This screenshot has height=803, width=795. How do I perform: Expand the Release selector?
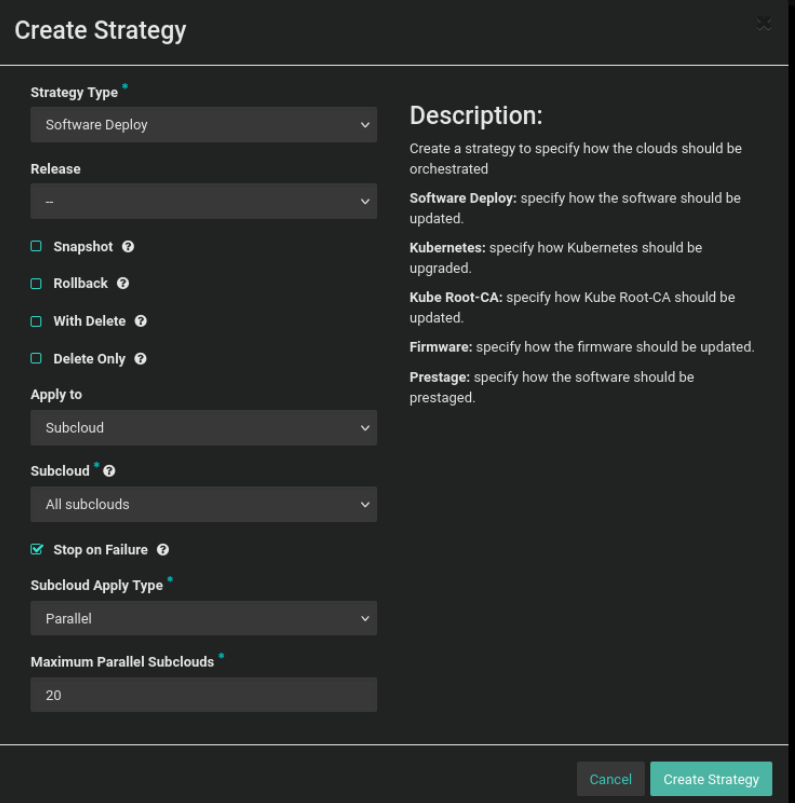(204, 201)
